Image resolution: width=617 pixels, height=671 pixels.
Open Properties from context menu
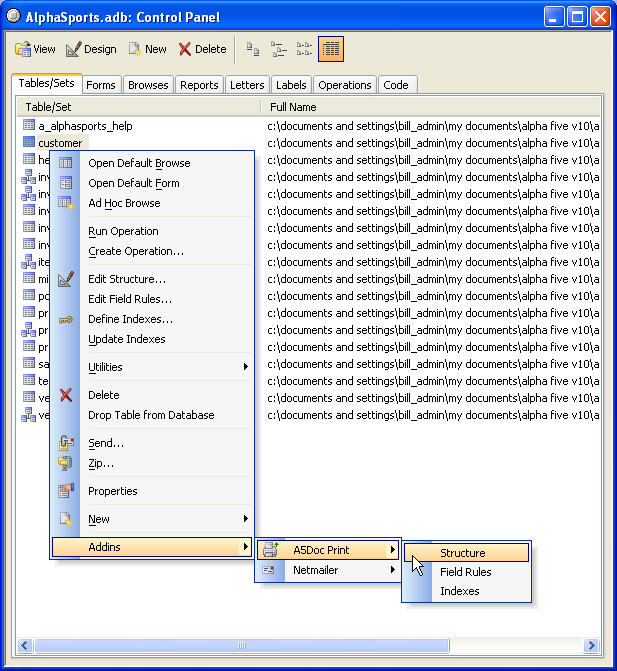(152, 491)
